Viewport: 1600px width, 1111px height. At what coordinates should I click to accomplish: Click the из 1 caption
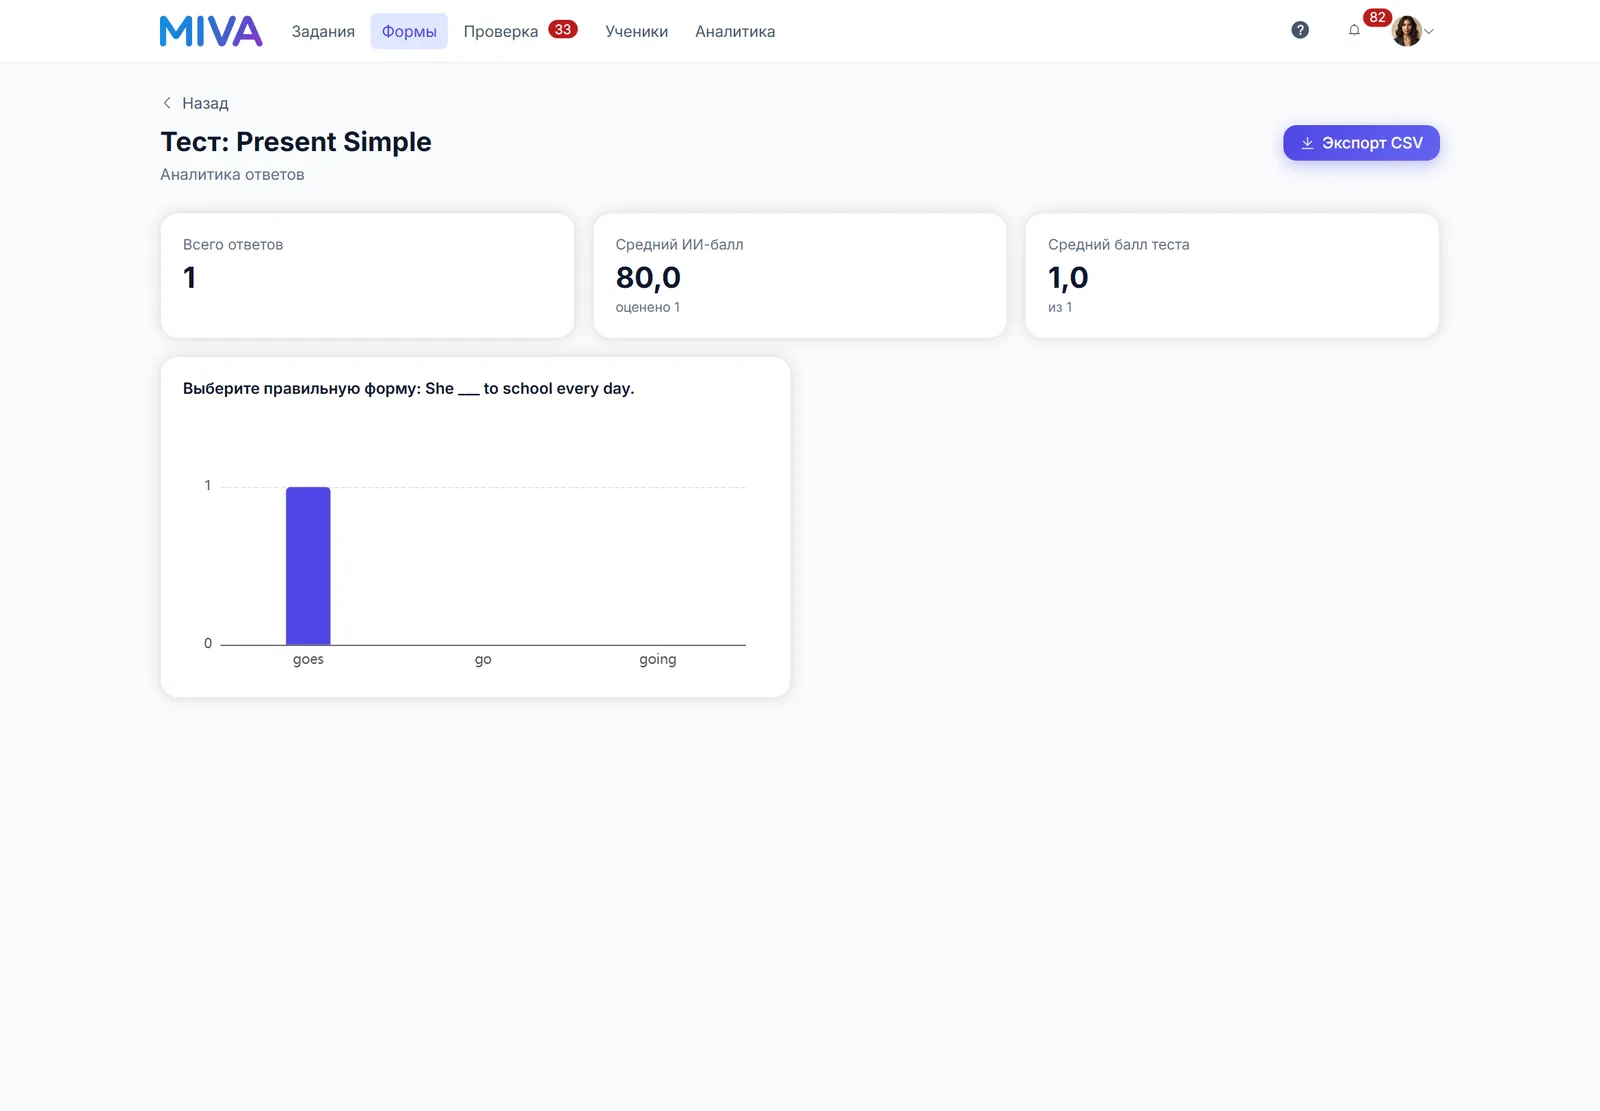pyautogui.click(x=1060, y=307)
